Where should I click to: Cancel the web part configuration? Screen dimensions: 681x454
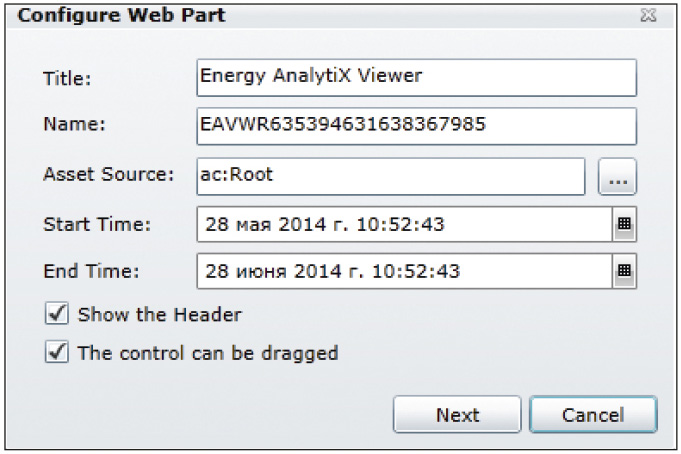pyautogui.click(x=593, y=414)
